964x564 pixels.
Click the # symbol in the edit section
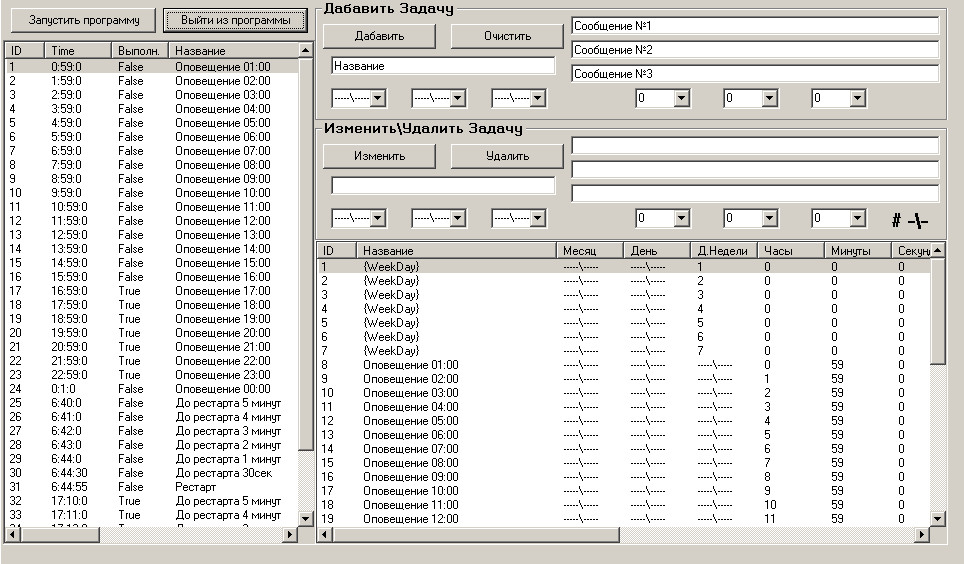click(897, 221)
